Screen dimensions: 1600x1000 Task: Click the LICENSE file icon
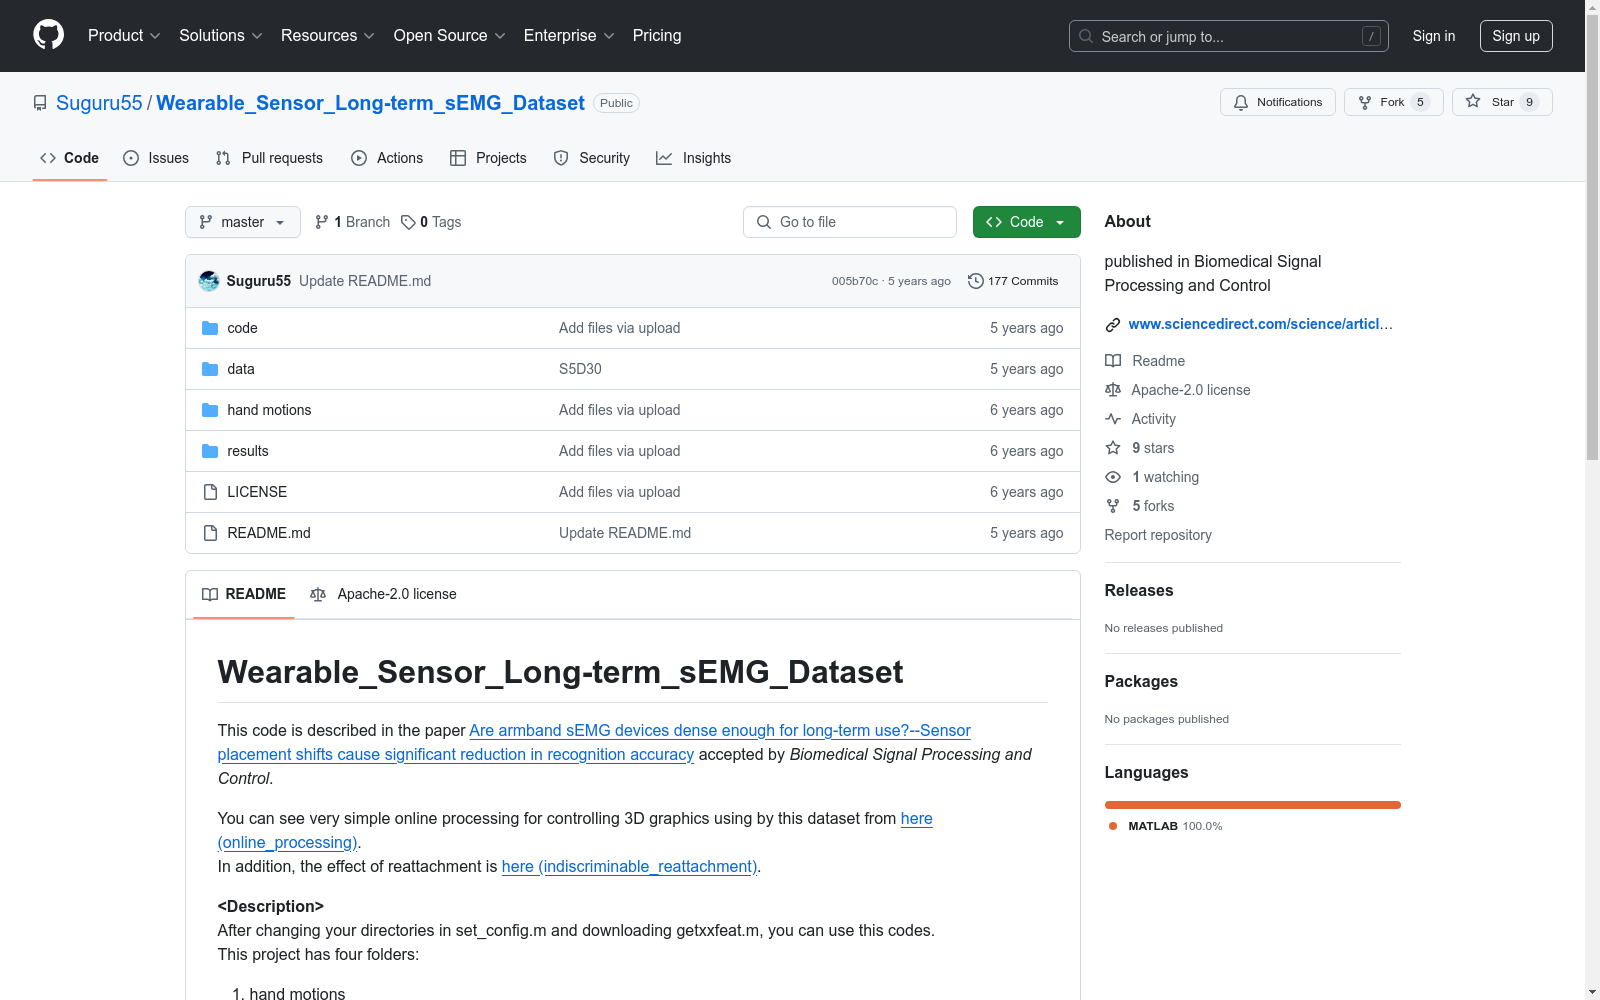coord(210,492)
